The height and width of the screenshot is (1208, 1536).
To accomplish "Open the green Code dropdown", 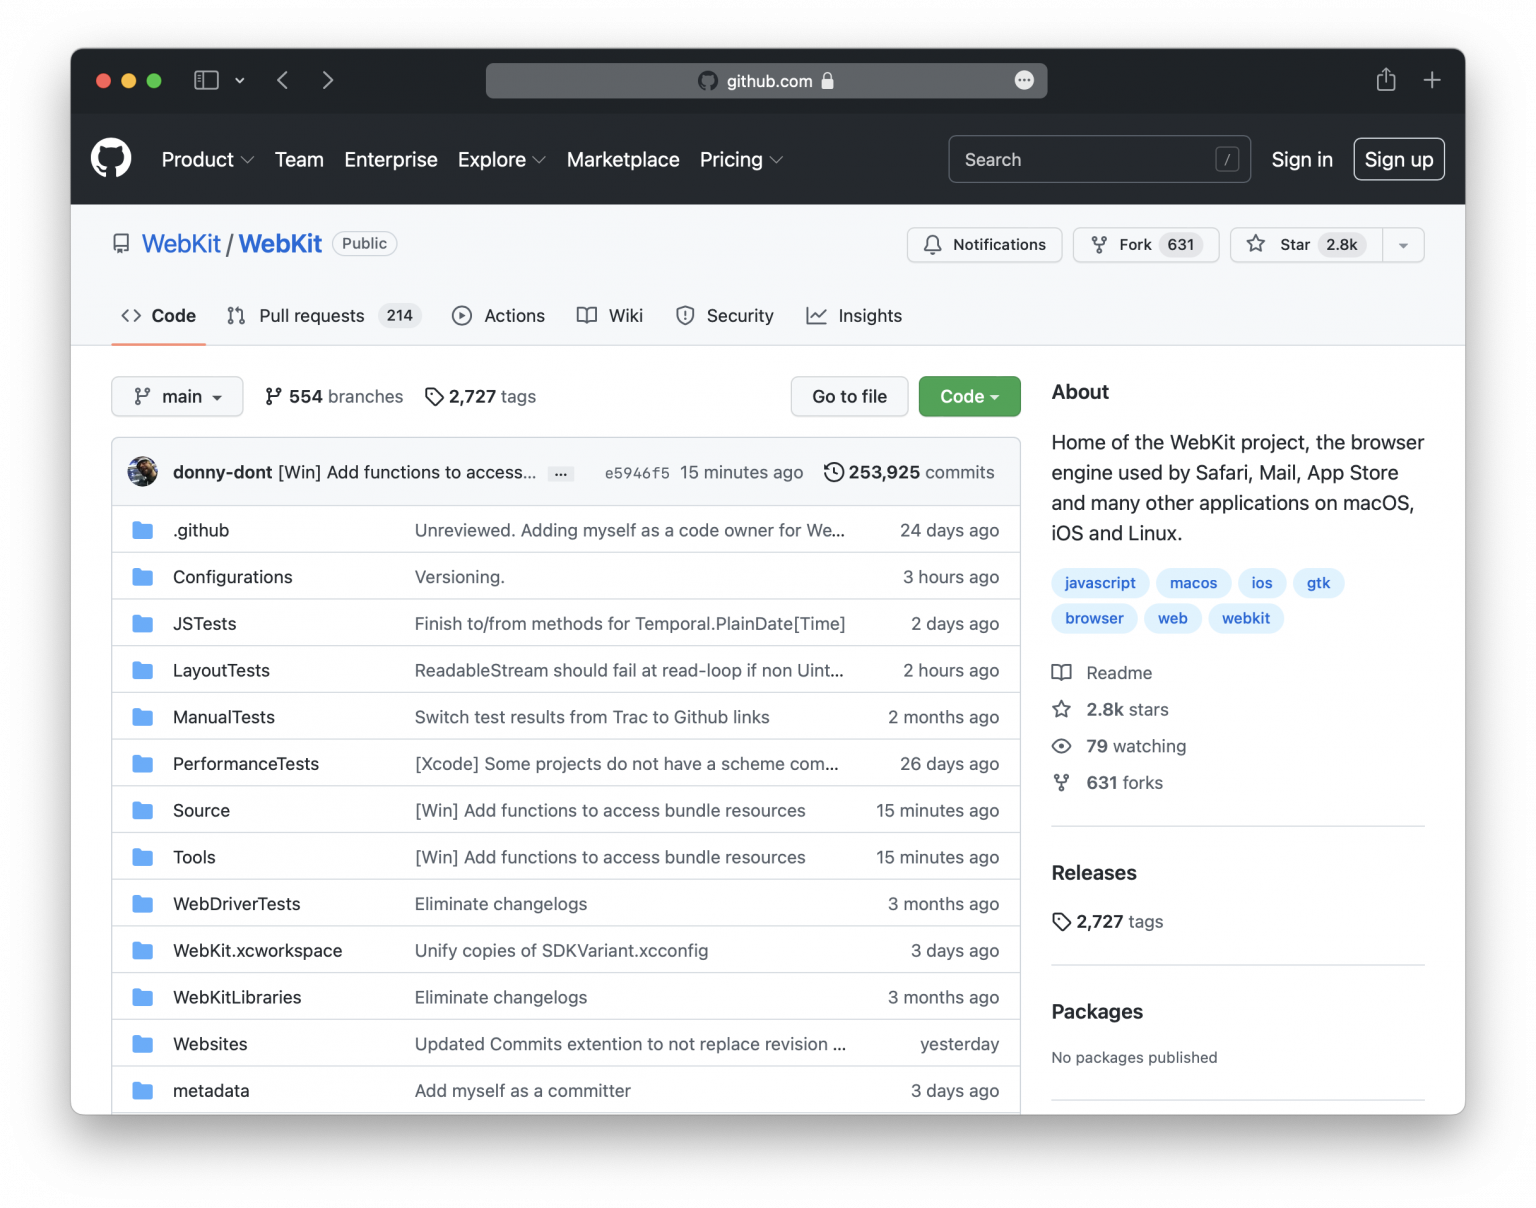I will coord(968,396).
